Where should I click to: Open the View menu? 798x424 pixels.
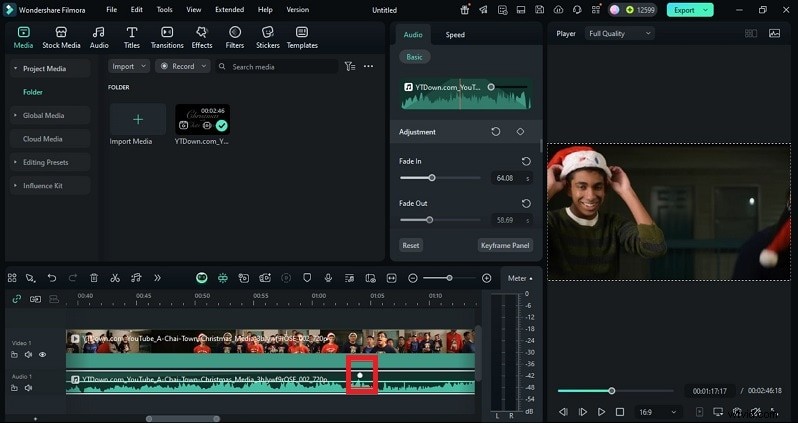(193, 10)
